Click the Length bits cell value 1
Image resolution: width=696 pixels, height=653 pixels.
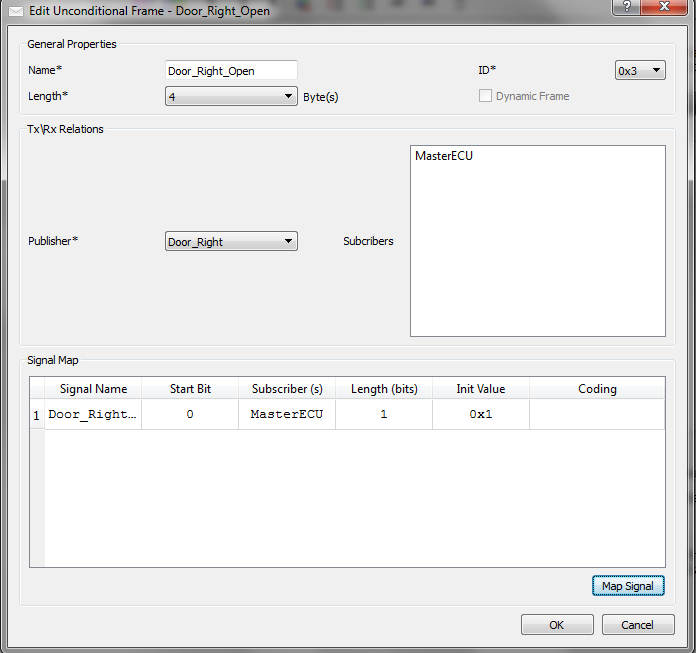coord(384,415)
